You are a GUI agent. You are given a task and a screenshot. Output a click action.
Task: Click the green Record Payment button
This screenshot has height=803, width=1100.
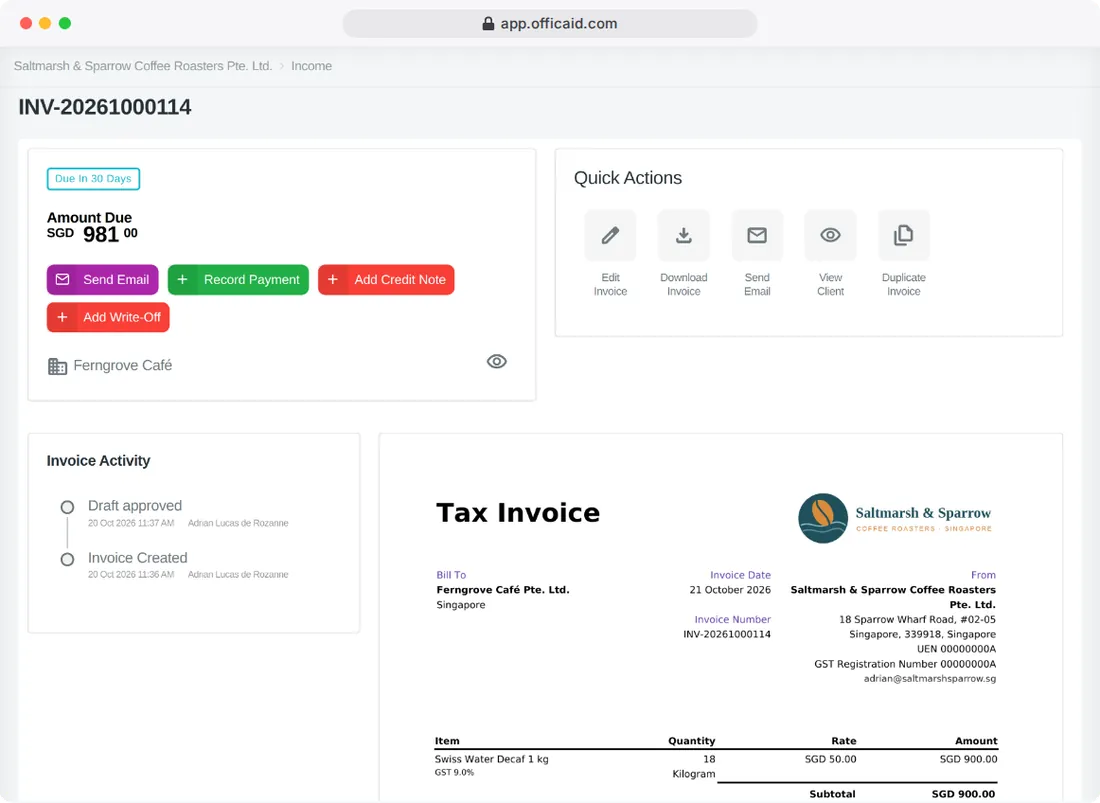point(239,280)
